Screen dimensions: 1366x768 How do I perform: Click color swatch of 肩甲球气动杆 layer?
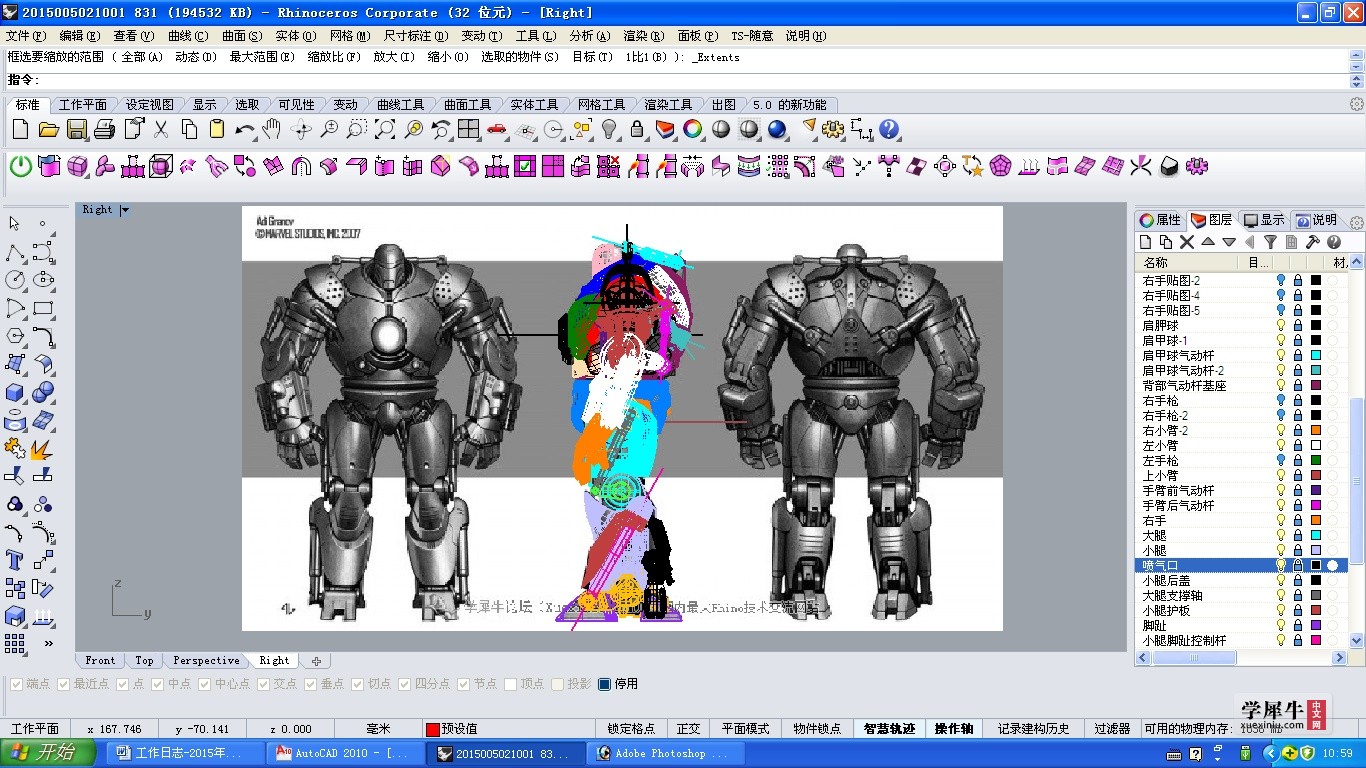coord(1316,355)
